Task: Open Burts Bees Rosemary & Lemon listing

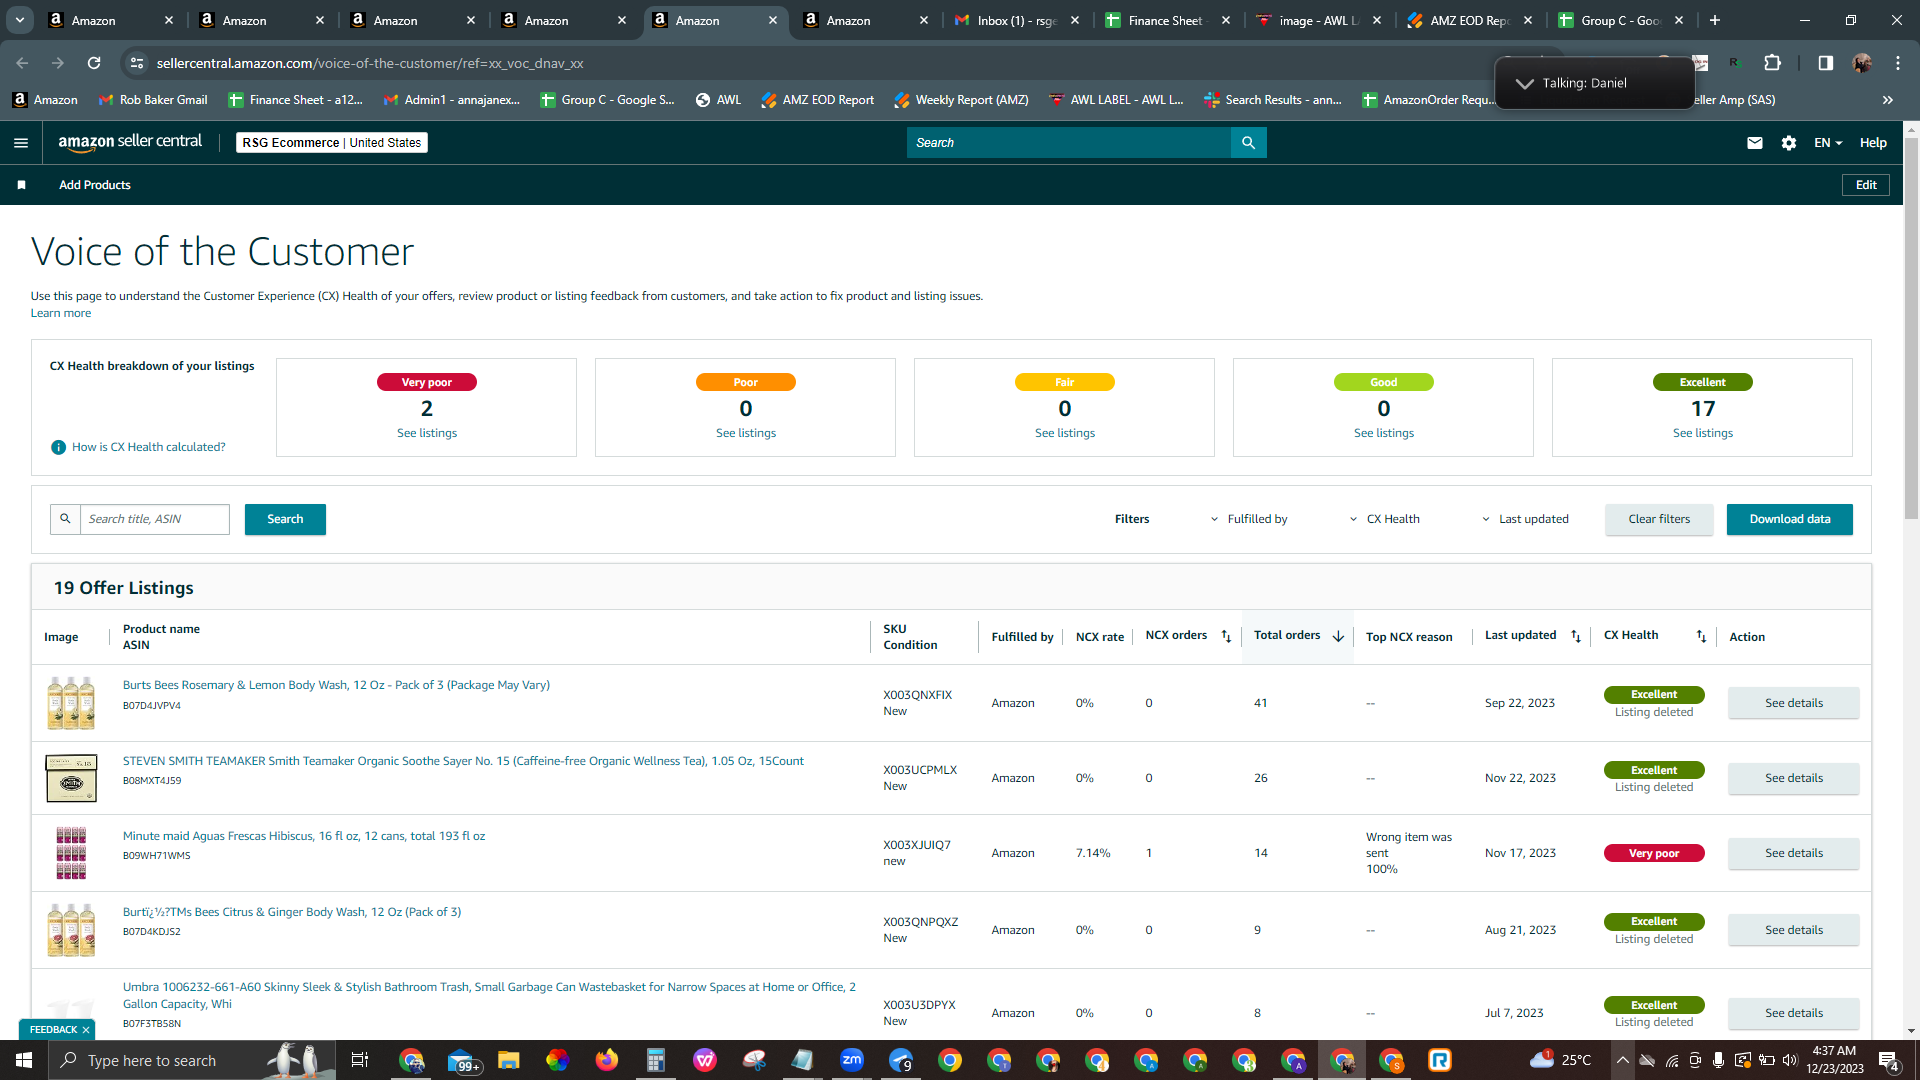Action: point(336,685)
